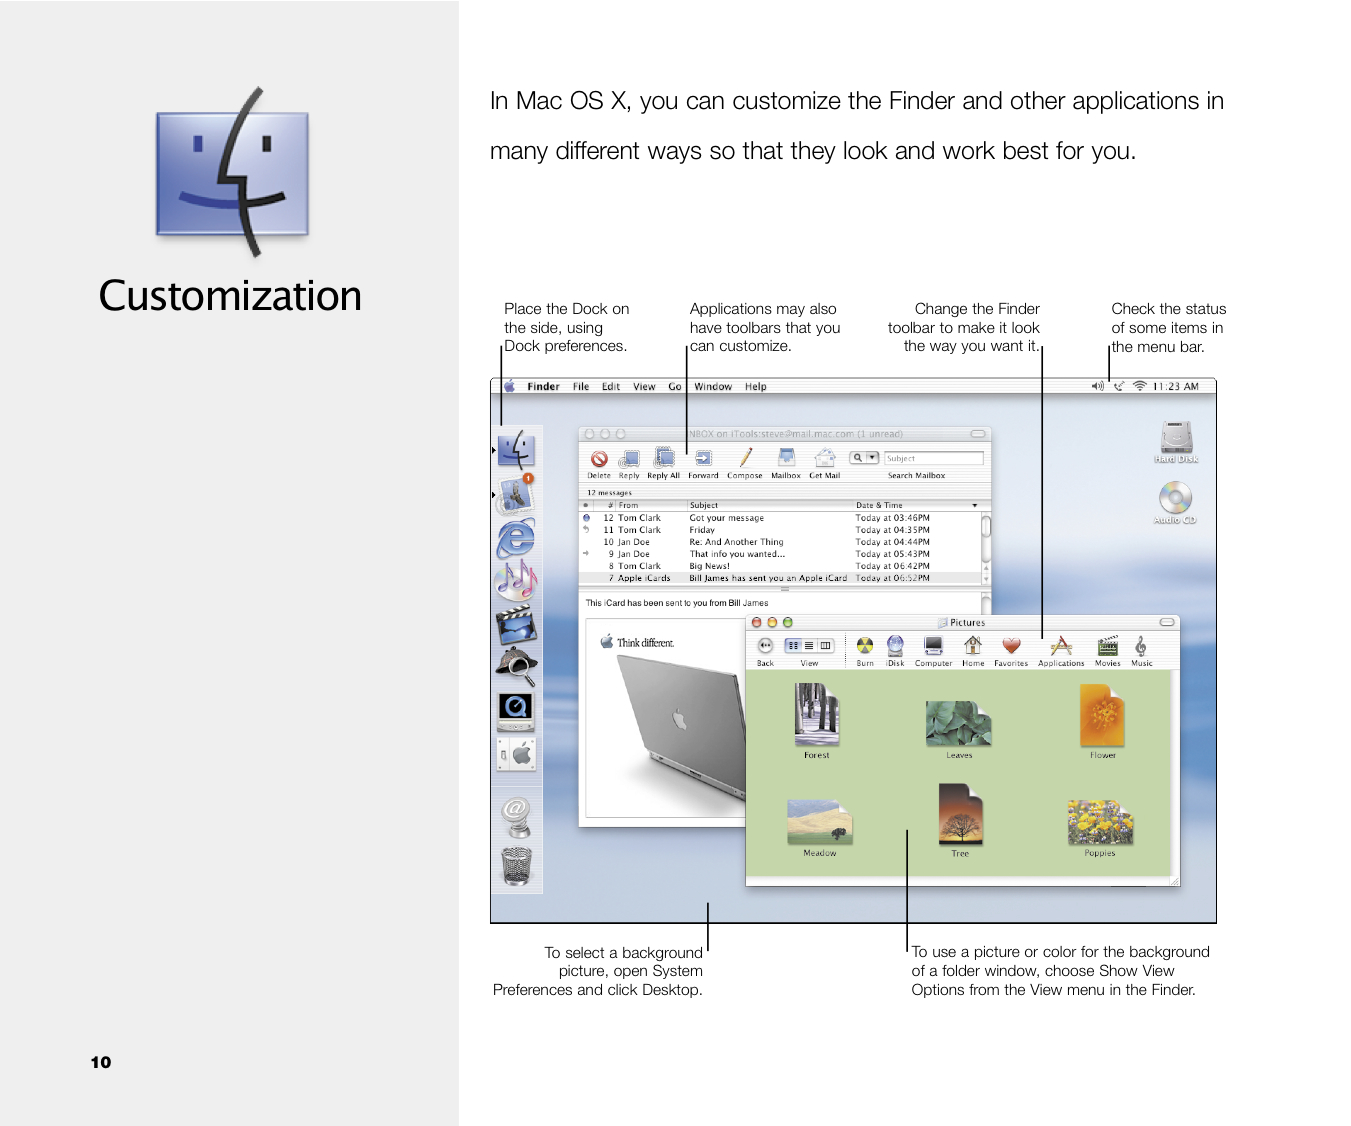This screenshot has width=1351, height=1126.
Task: Toggle the Mail window toolbar pill button
Action: pyautogui.click(x=978, y=434)
